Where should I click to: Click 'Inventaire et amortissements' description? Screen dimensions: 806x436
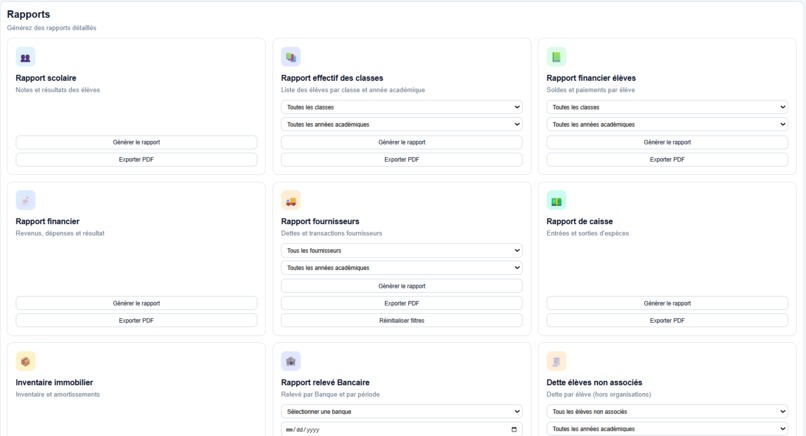click(58, 394)
